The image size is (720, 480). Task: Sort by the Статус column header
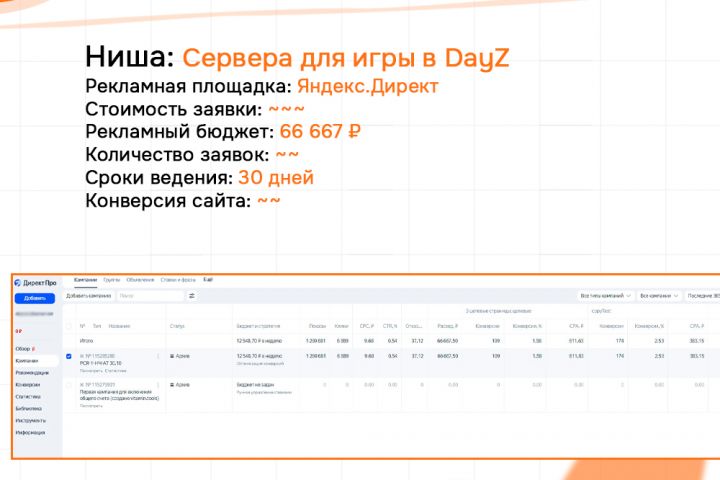click(177, 326)
